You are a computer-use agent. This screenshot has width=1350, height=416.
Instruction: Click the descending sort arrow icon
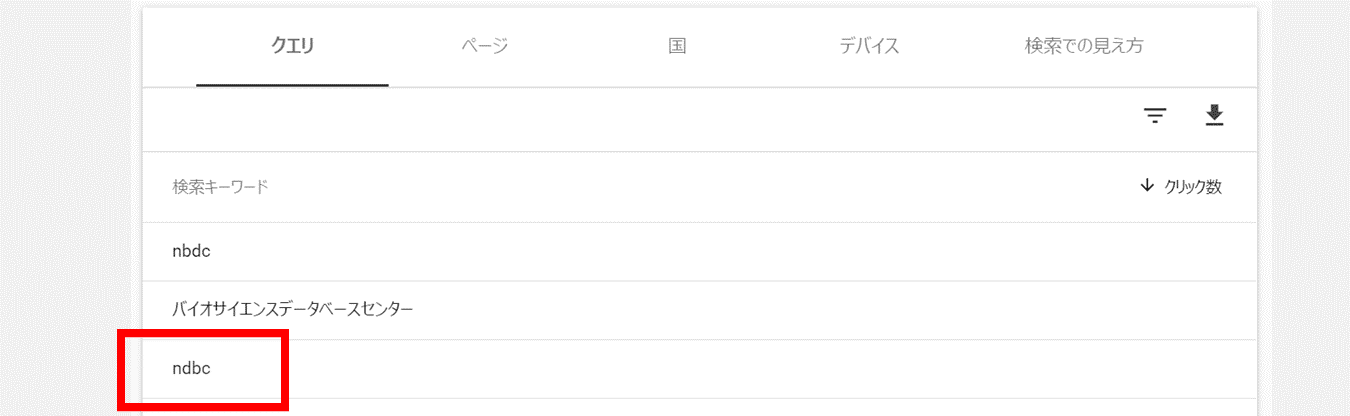click(1147, 186)
